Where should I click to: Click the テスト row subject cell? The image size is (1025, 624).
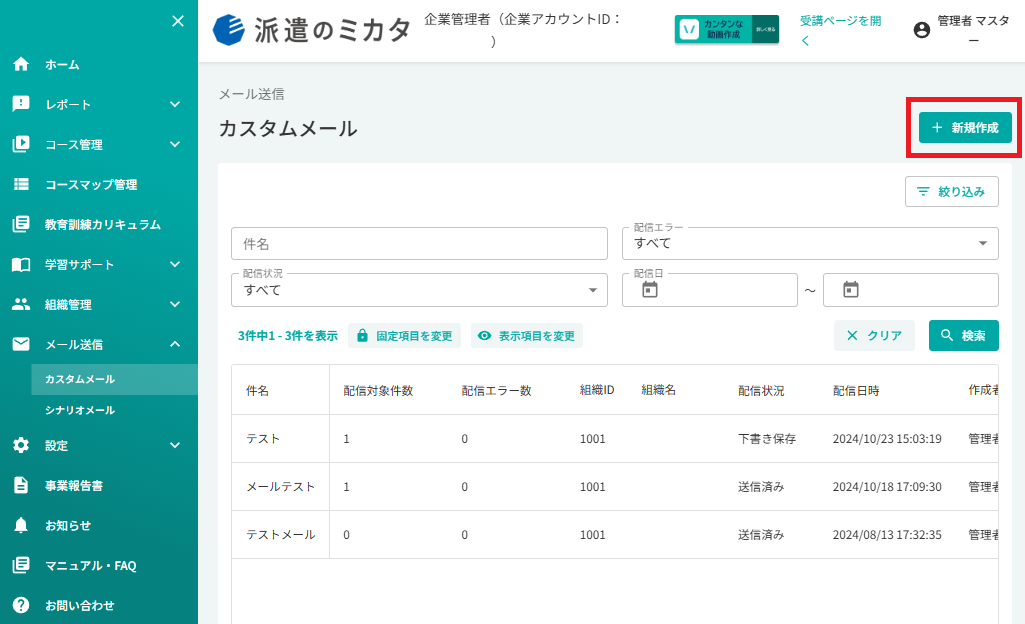(280, 438)
